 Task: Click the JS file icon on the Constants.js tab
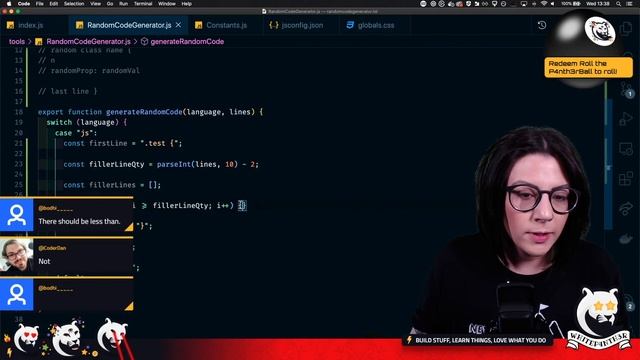(x=198, y=25)
